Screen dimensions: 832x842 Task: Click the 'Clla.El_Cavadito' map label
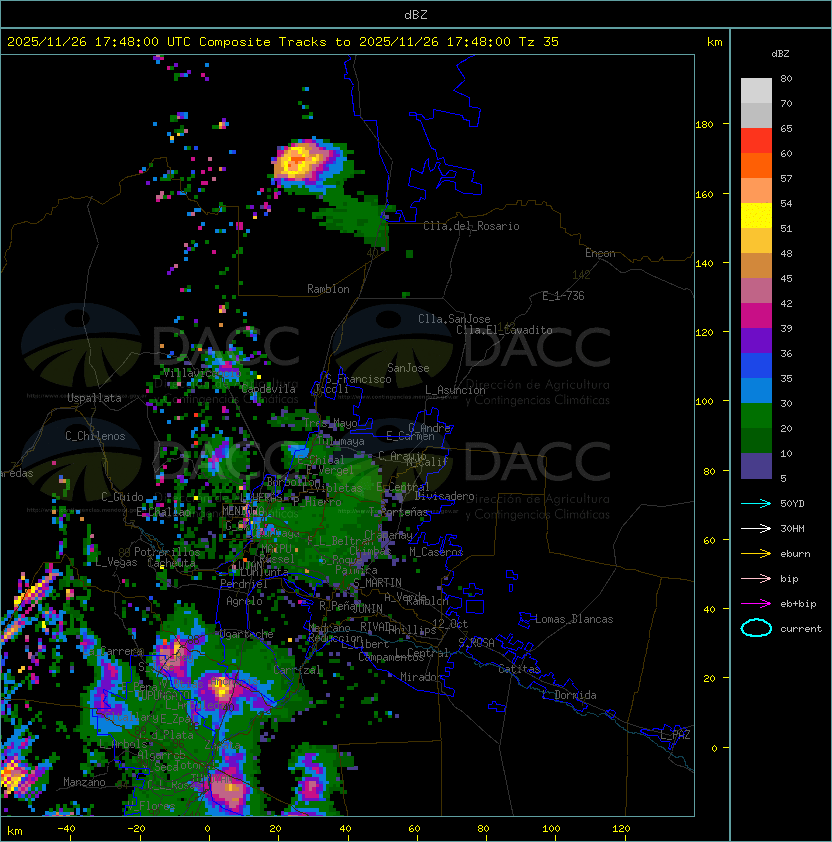(x=504, y=330)
